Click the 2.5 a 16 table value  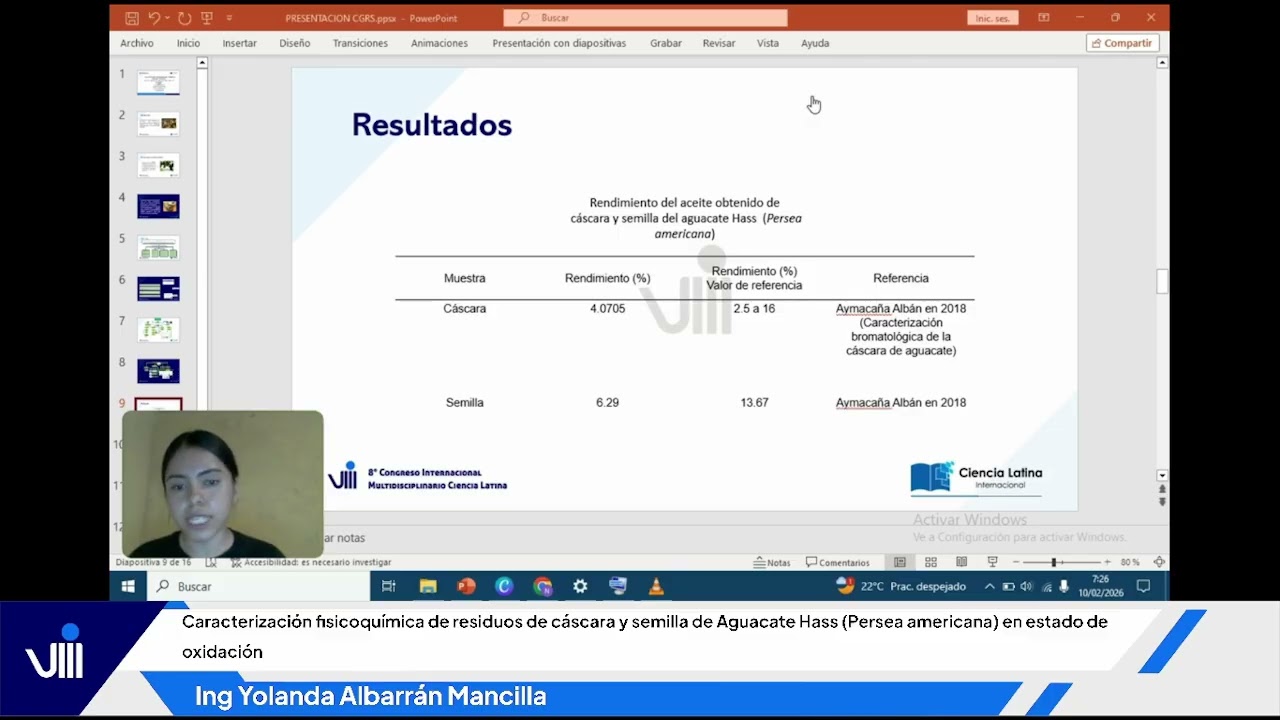tap(754, 308)
